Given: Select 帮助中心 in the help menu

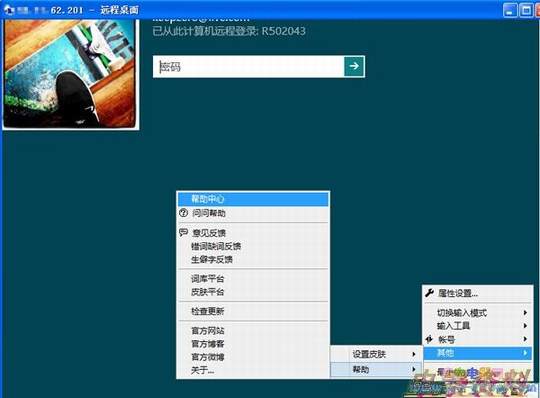Looking at the screenshot, I should 253,199.
